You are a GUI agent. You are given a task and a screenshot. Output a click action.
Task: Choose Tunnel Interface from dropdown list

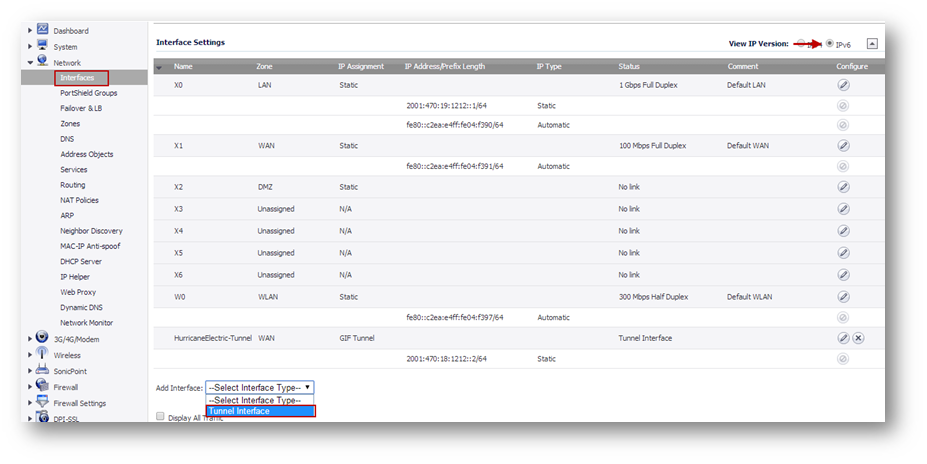pyautogui.click(x=260, y=411)
